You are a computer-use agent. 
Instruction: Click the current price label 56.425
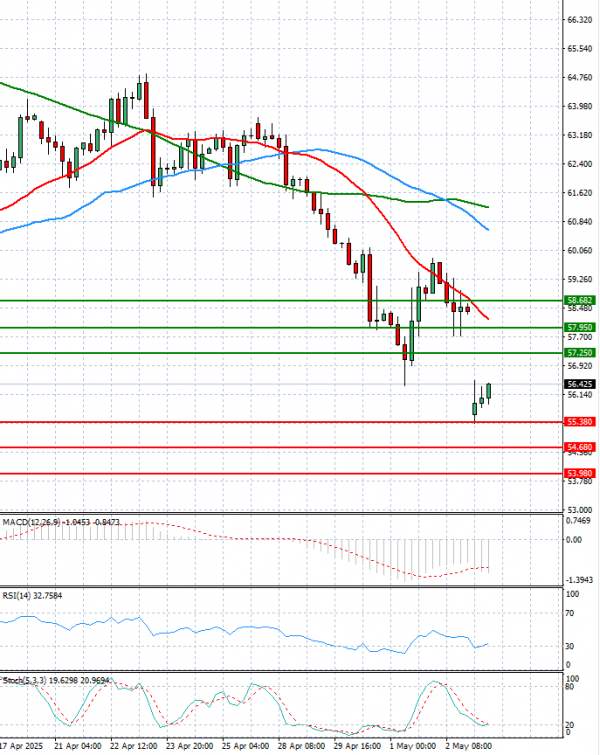click(580, 384)
